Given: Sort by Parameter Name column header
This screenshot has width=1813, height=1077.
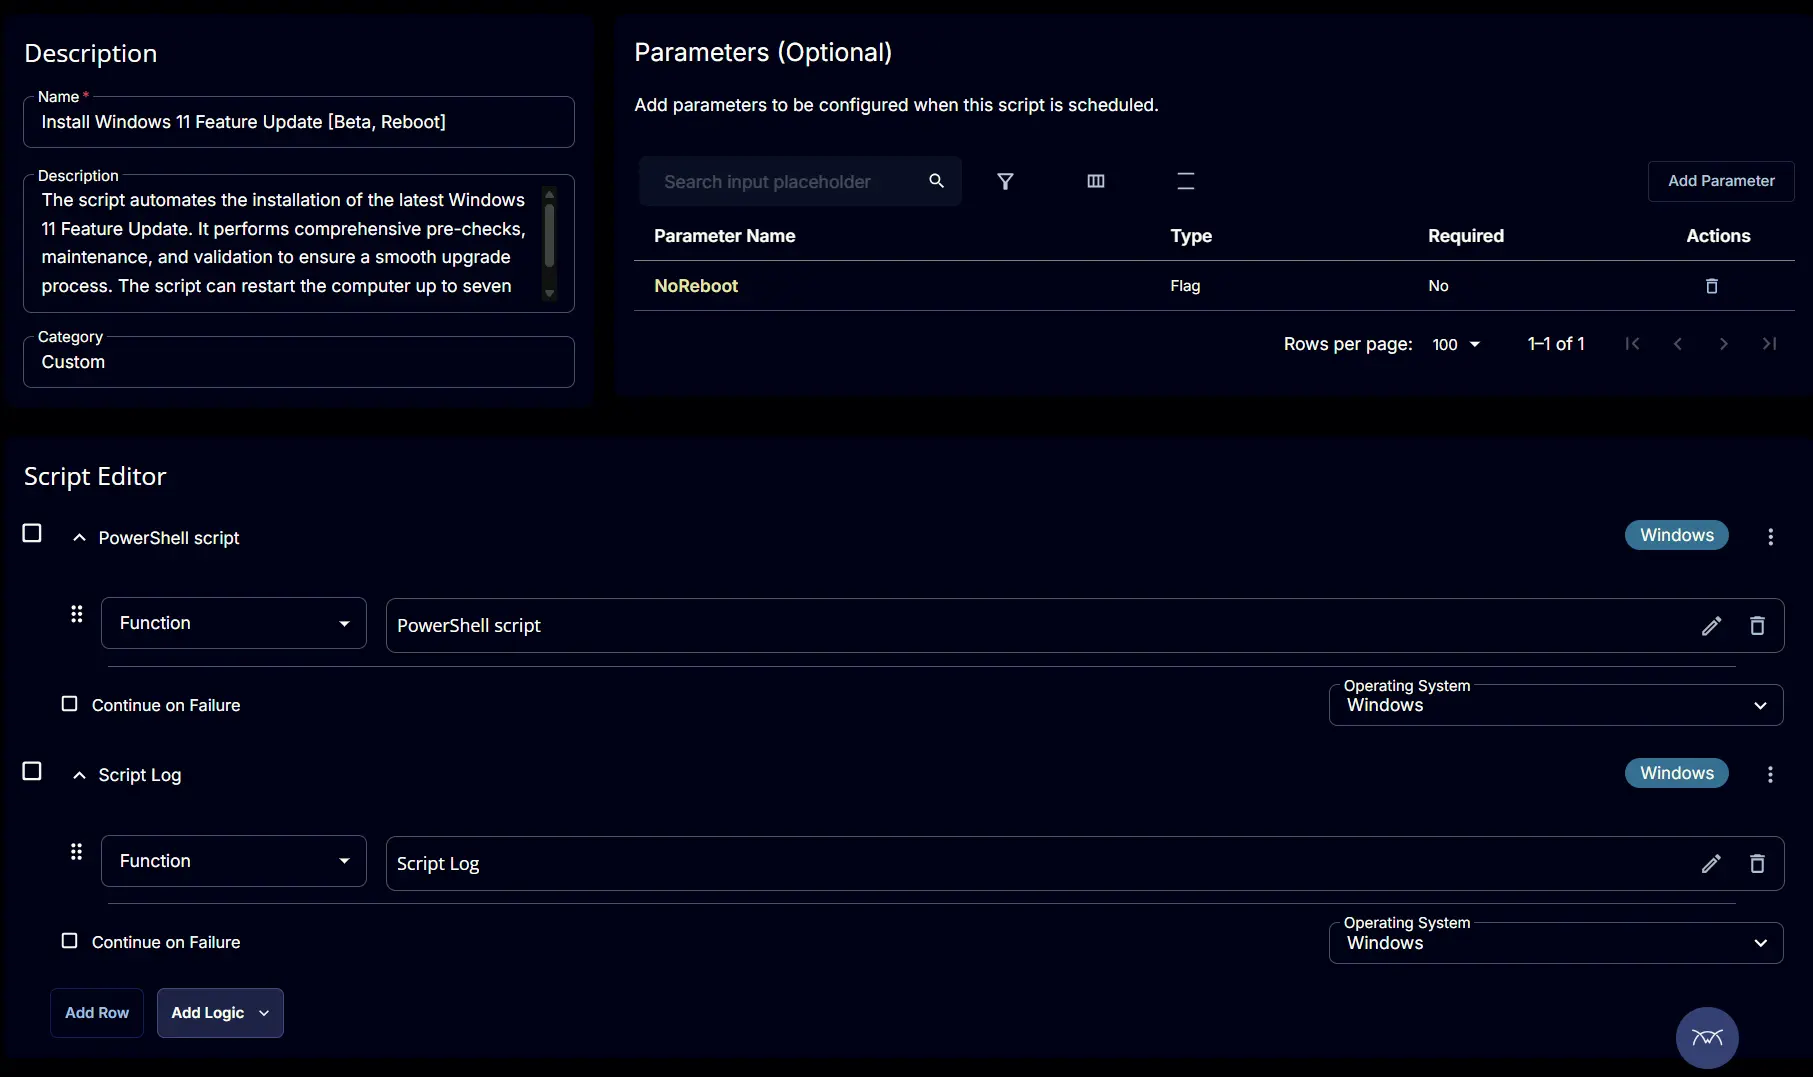Looking at the screenshot, I should (x=725, y=236).
